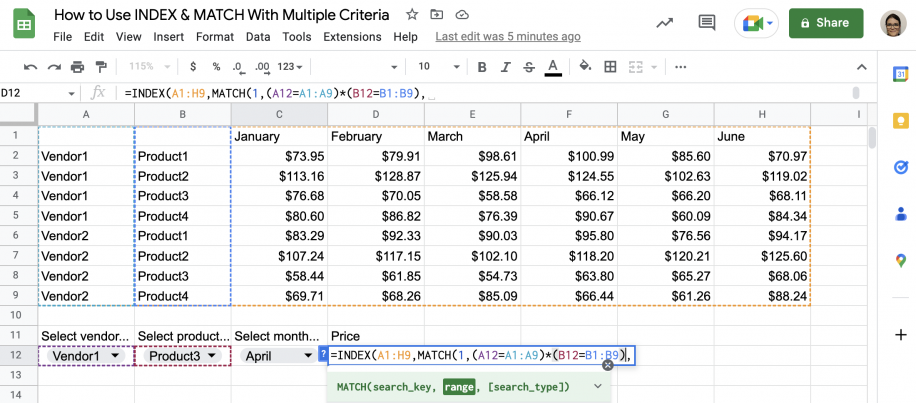The height and width of the screenshot is (403, 916).
Task: Toggle strikethrough formatting
Action: pos(529,67)
